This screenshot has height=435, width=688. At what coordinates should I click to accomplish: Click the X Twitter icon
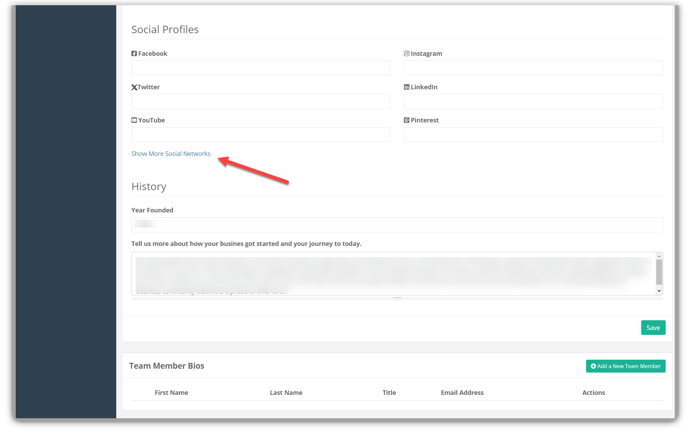tap(134, 87)
